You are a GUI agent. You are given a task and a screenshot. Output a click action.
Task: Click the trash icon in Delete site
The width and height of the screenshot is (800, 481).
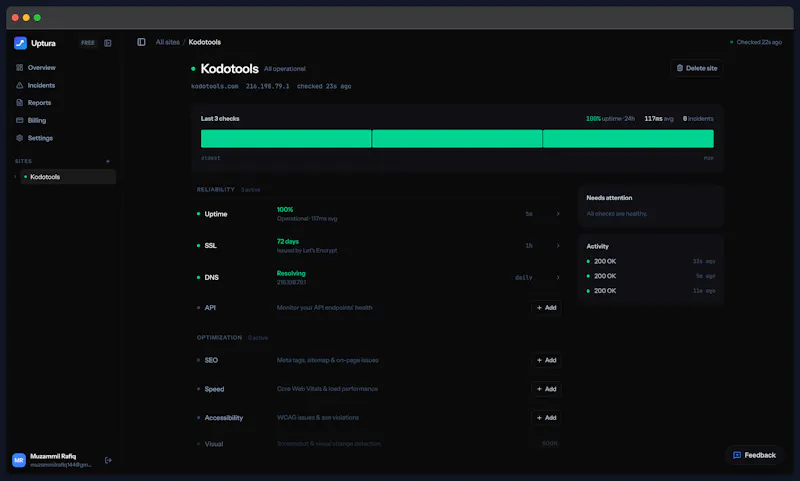click(x=680, y=68)
